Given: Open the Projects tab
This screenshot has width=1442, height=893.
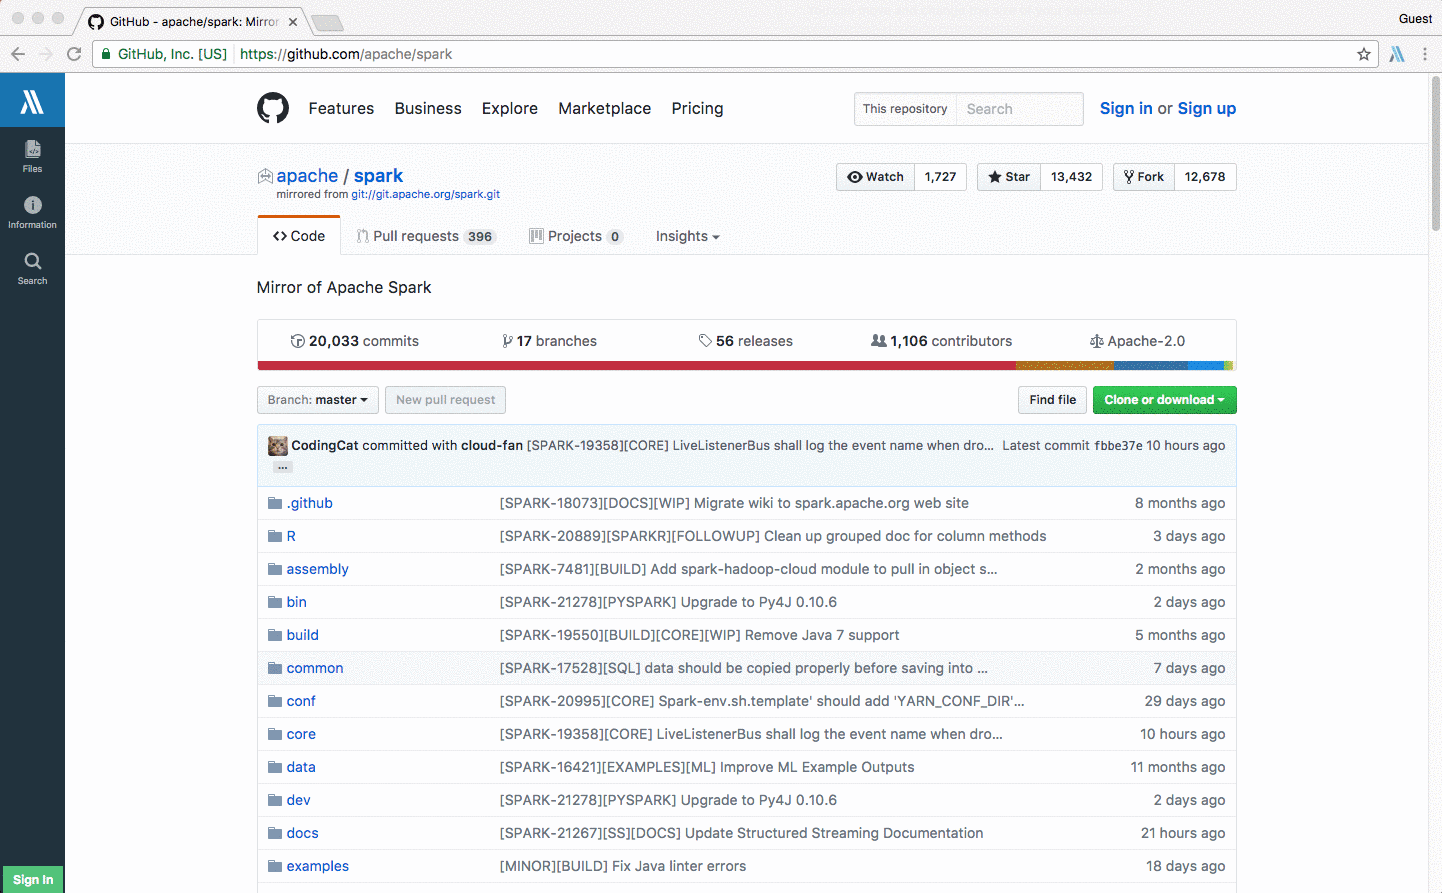Looking at the screenshot, I should pos(575,236).
